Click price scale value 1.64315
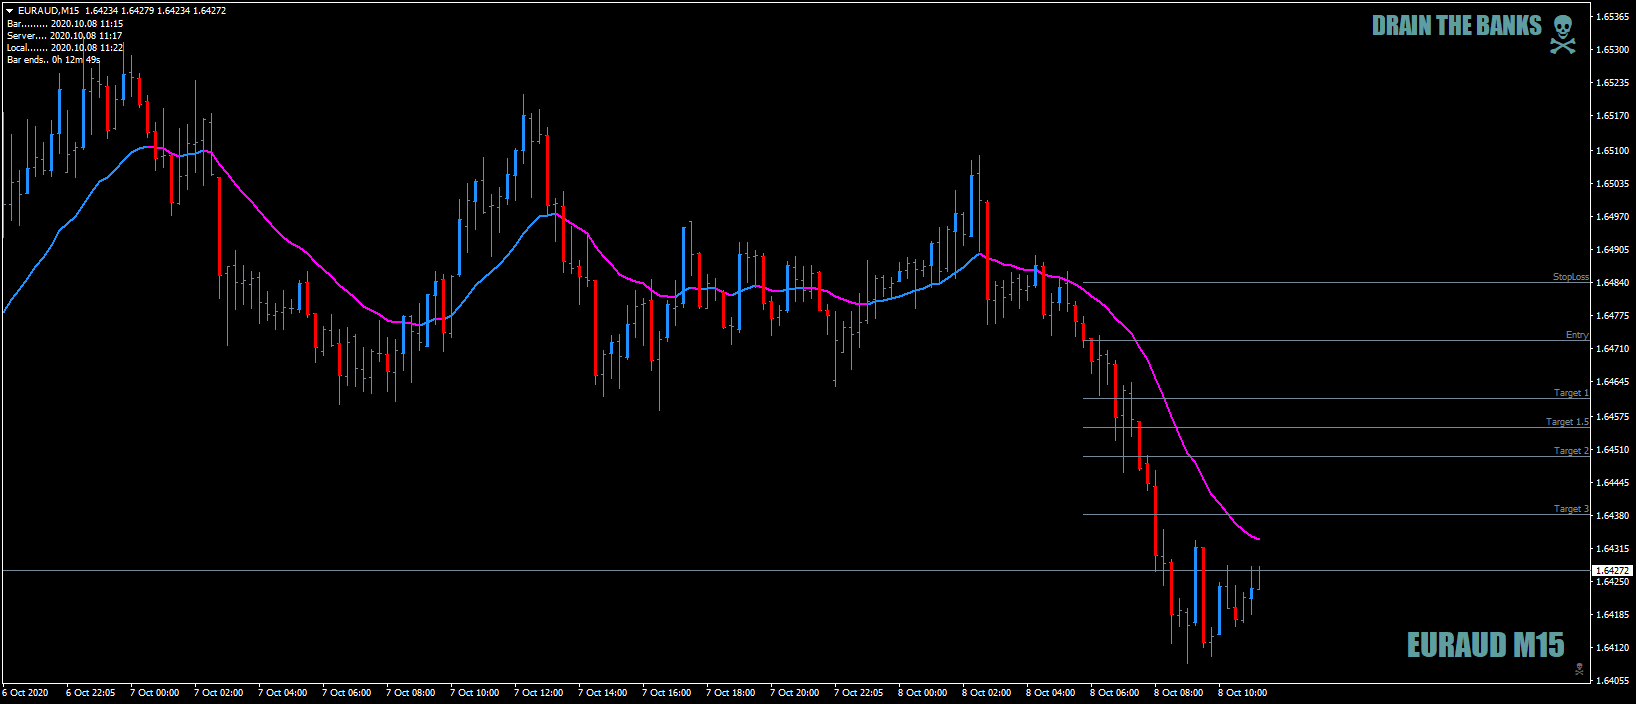Viewport: 1636px width, 704px height. point(1613,549)
